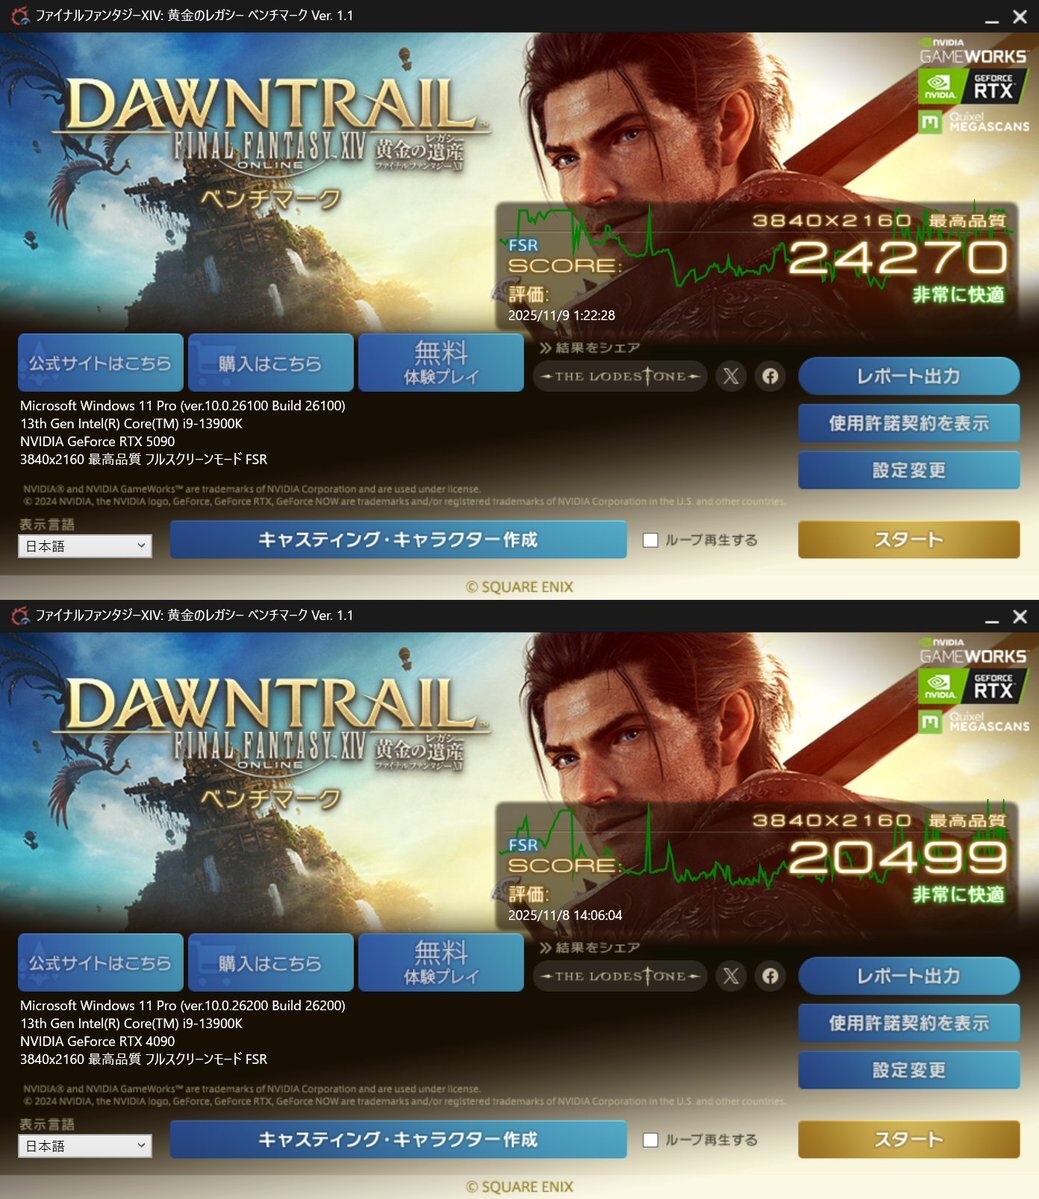Click the Facebook share icon in bottom window

[x=770, y=976]
